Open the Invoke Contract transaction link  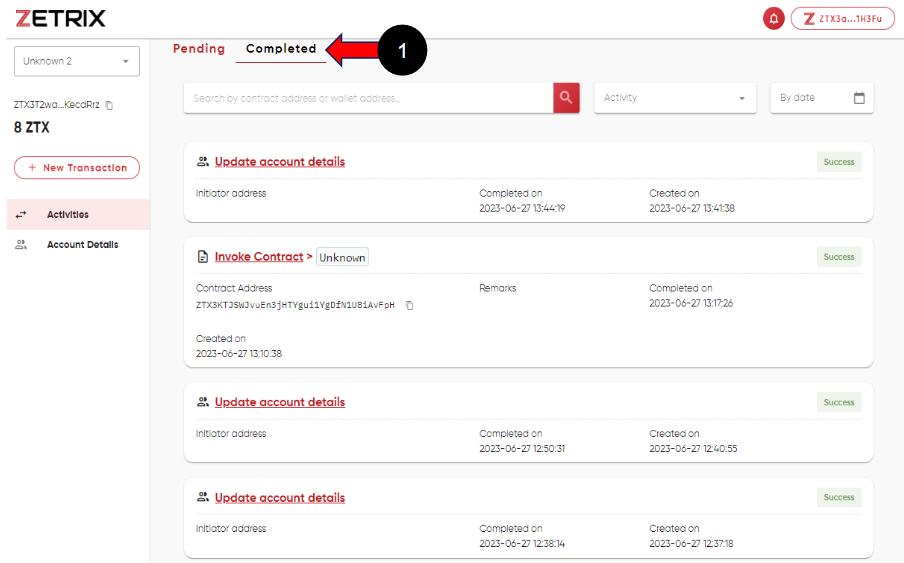click(x=259, y=257)
